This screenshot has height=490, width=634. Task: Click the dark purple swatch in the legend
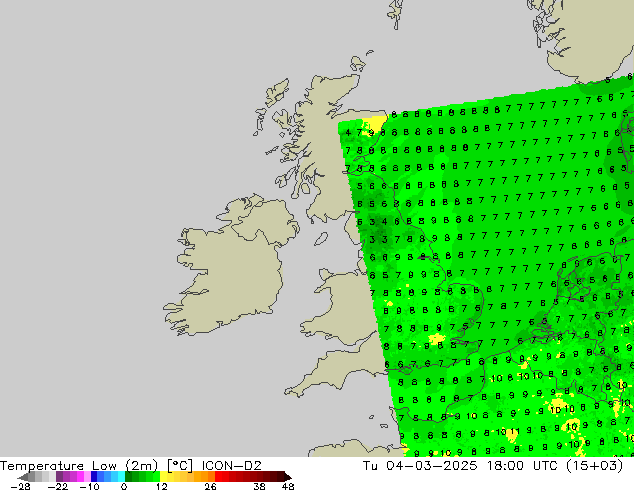(59, 477)
